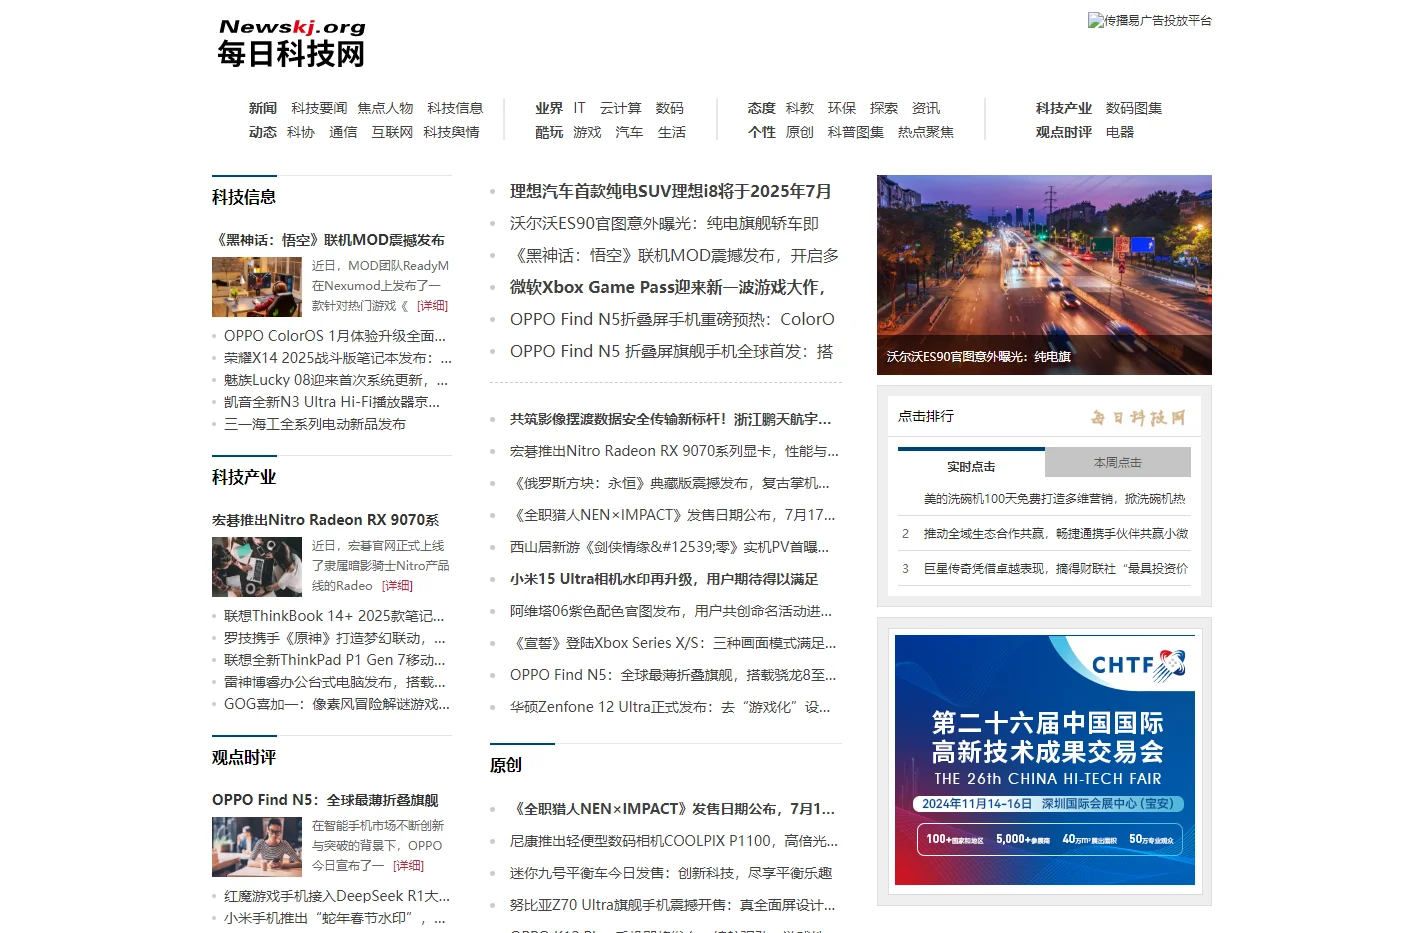Click [详细] for the OPPO Find N5 summary

point(408,866)
